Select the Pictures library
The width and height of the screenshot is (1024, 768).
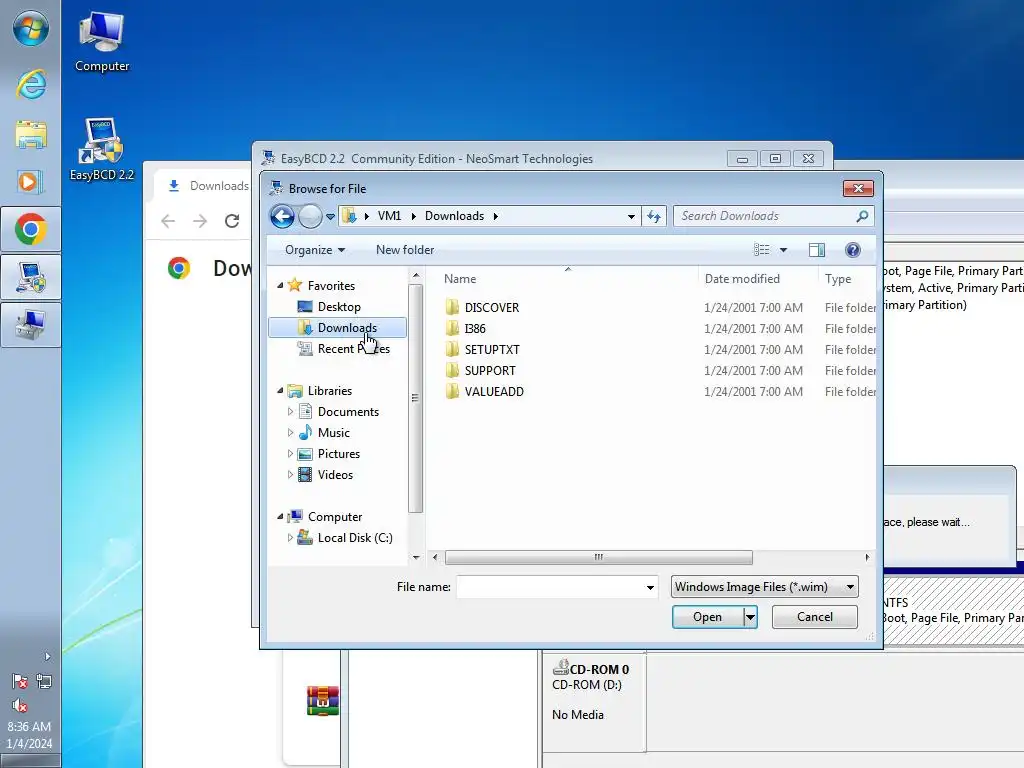coord(338,454)
